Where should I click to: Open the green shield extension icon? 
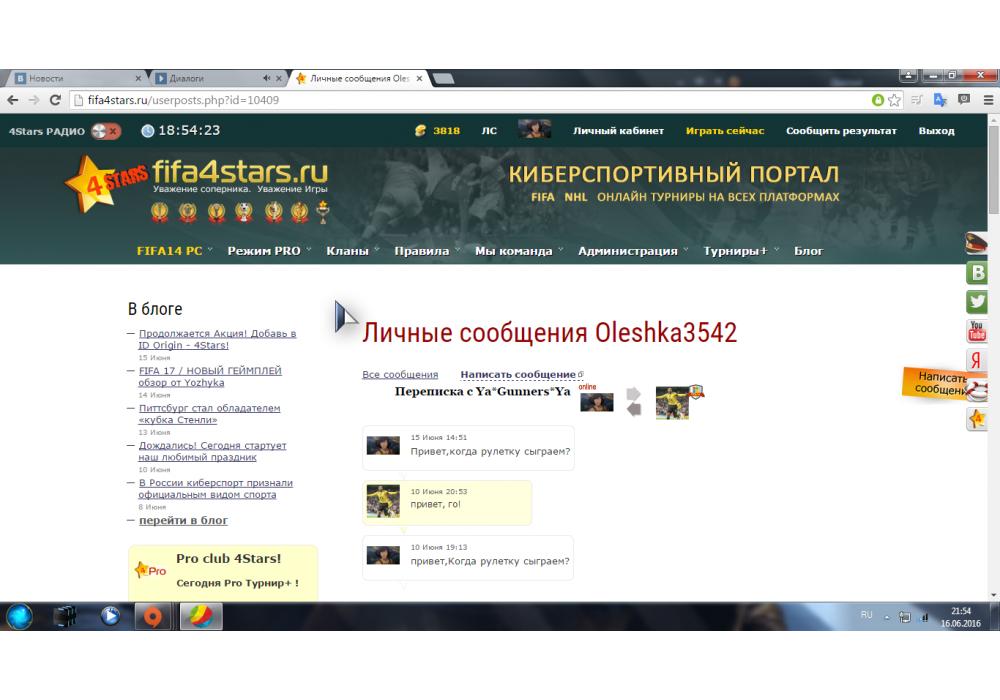[x=878, y=100]
